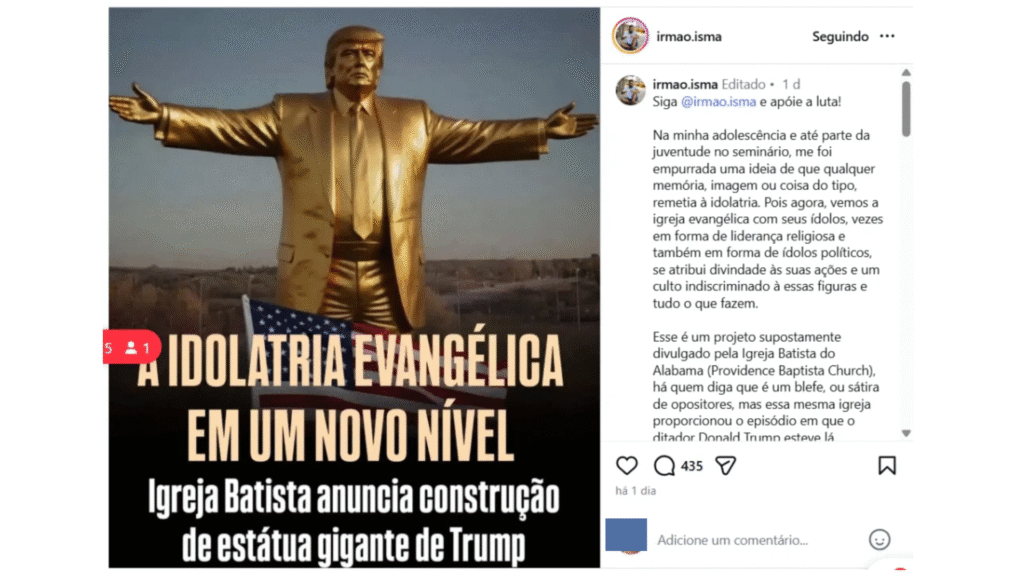Click caption scrollbar down arrow
Image resolution: width=1024 pixels, height=576 pixels.
(x=906, y=433)
